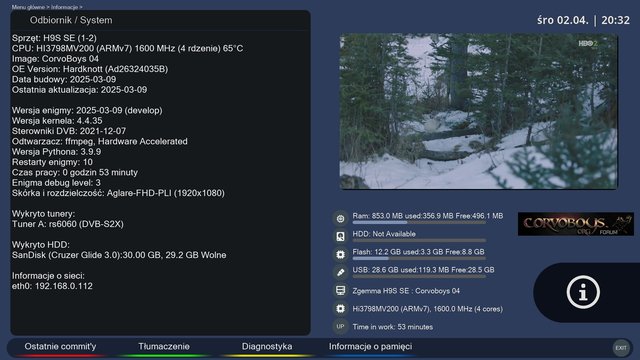Click the Zgemma receiver model icon
The height and width of the screenshot is (360, 640).
(340, 291)
